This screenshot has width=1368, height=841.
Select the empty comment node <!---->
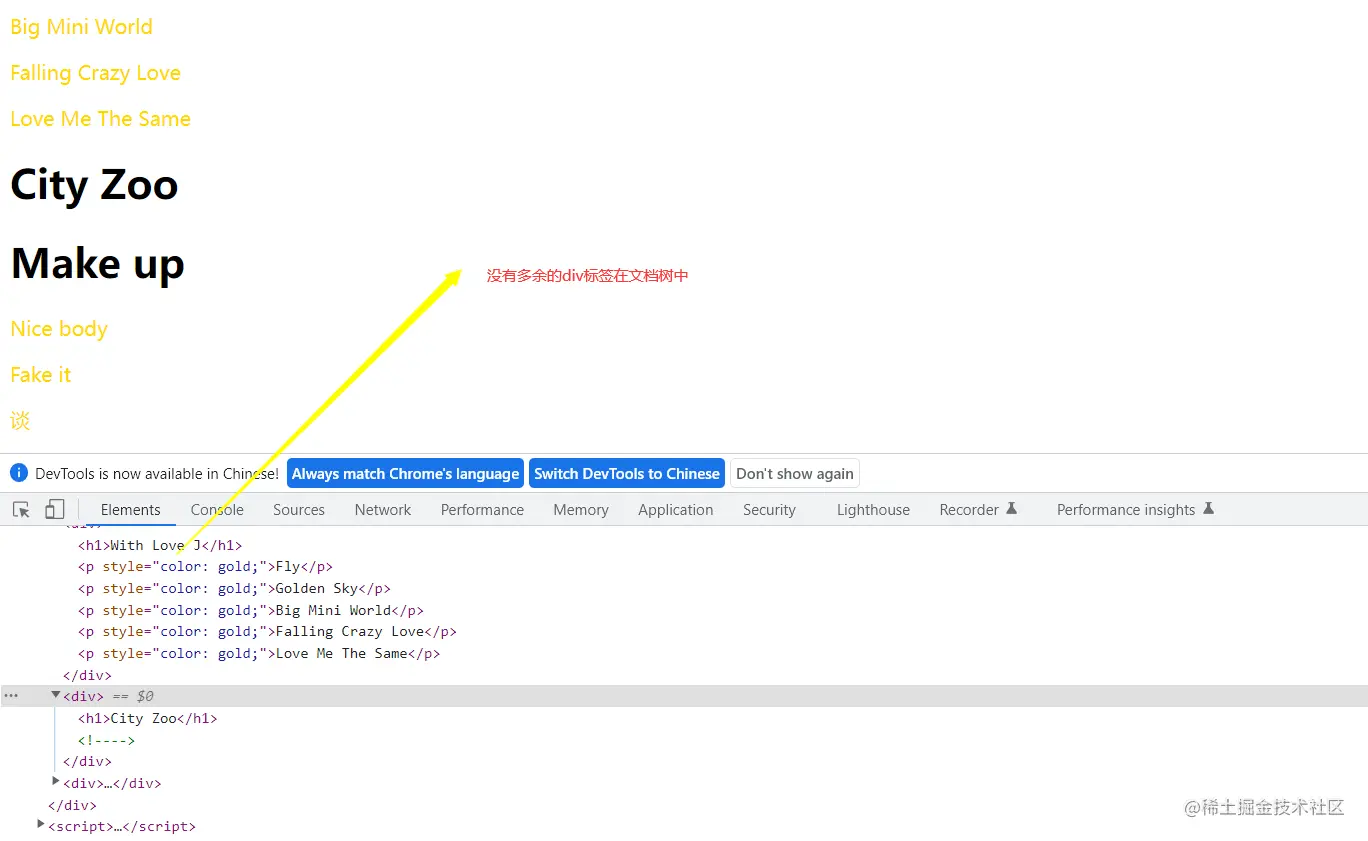106,740
